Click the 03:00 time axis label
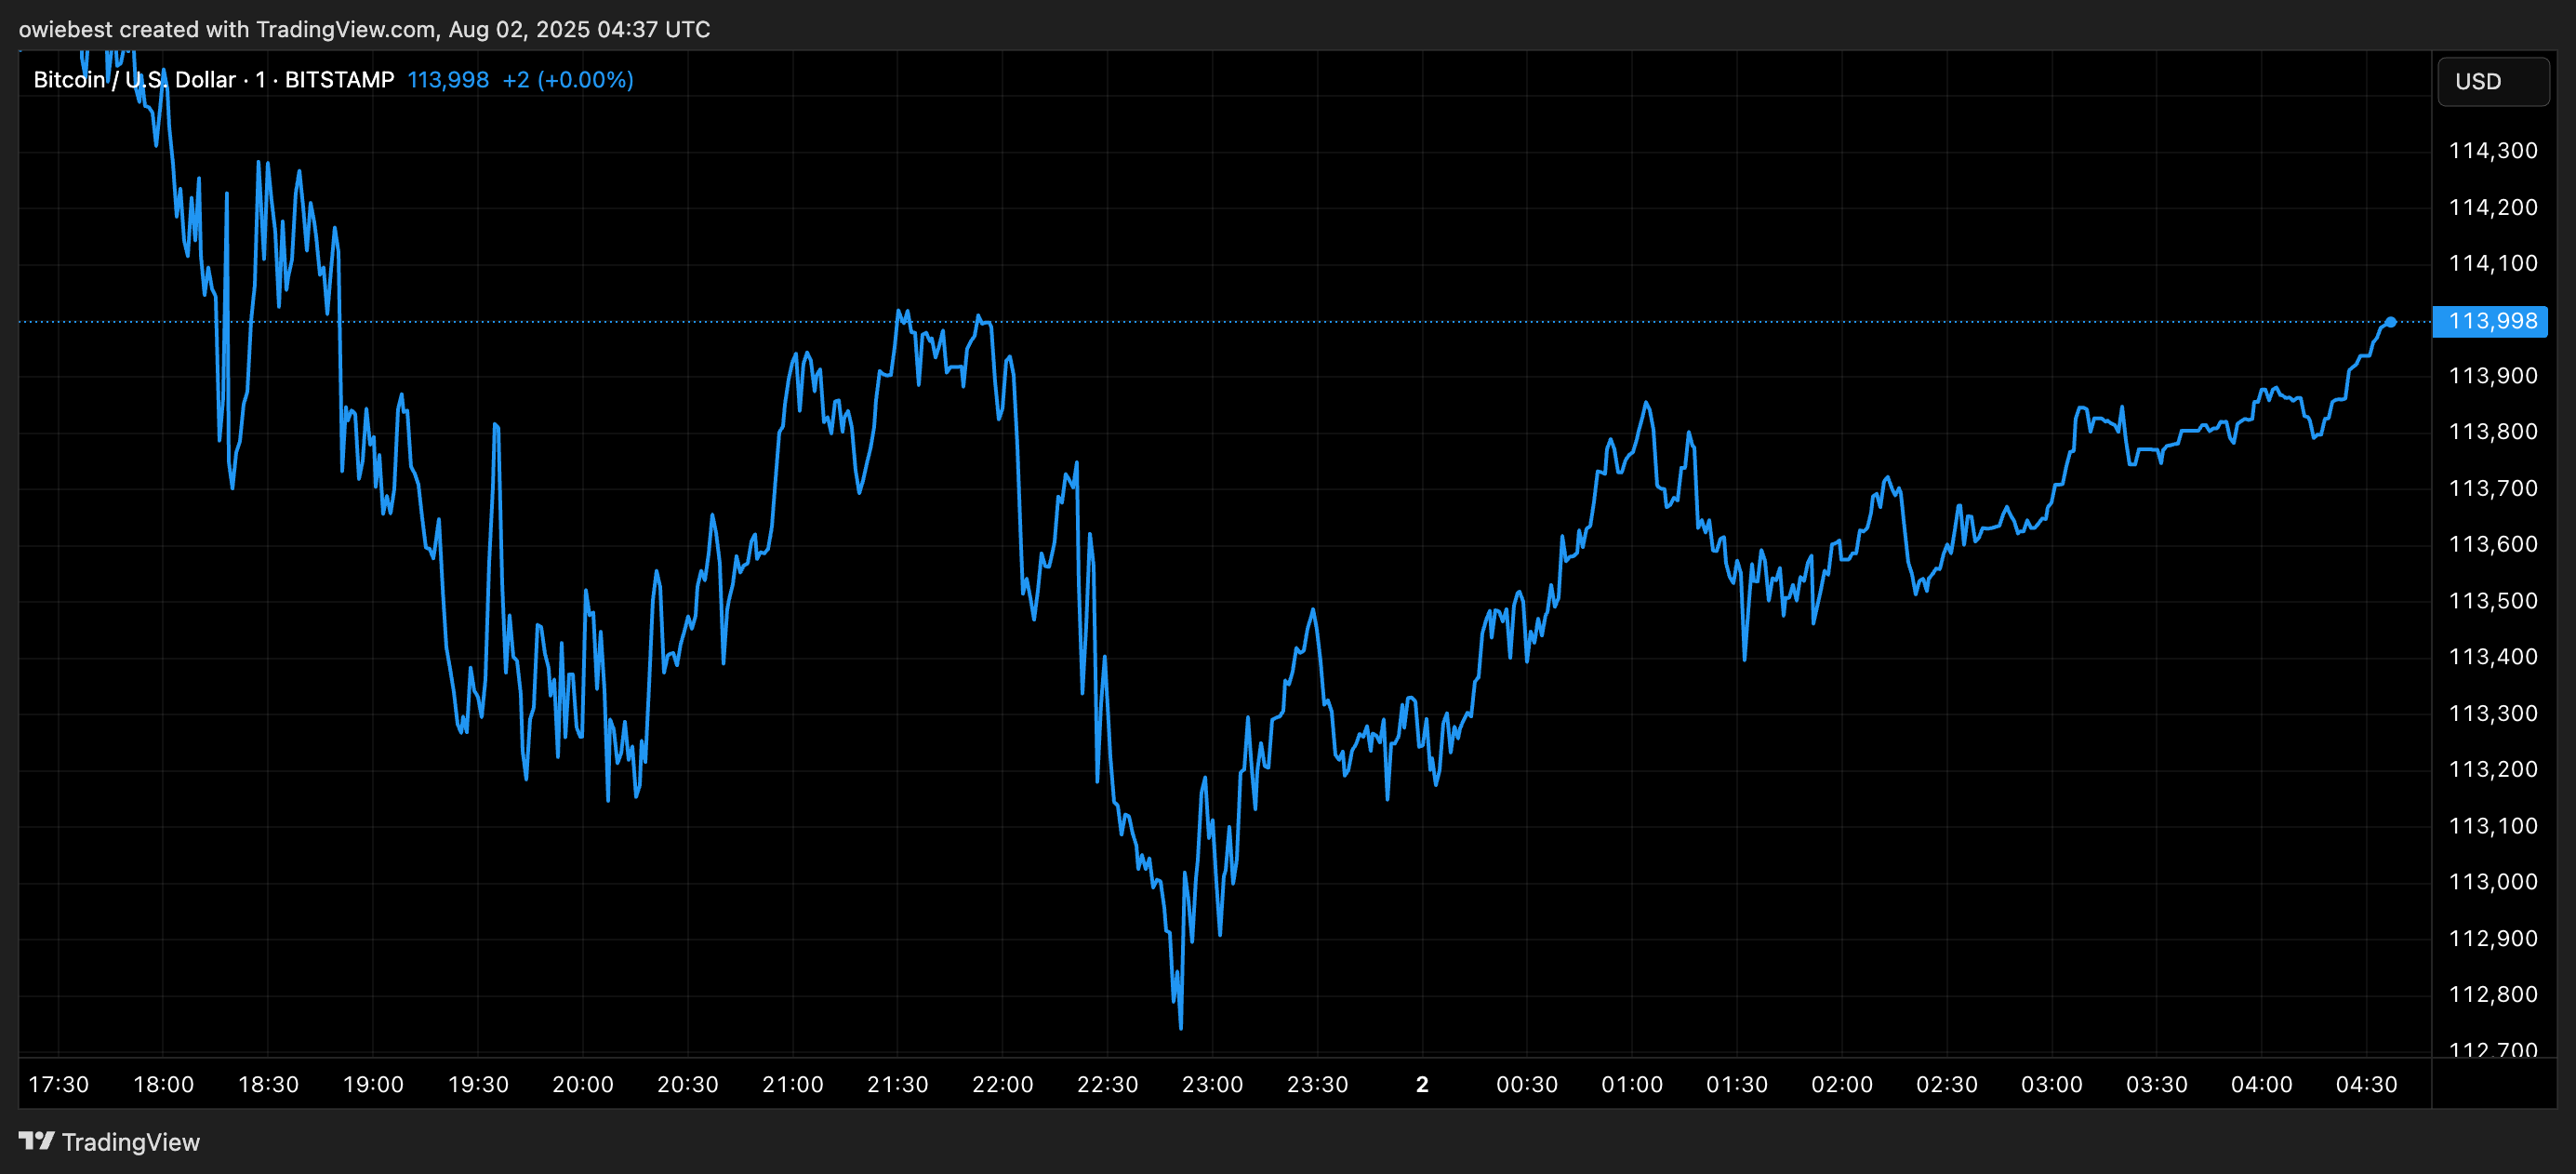 [2053, 1085]
